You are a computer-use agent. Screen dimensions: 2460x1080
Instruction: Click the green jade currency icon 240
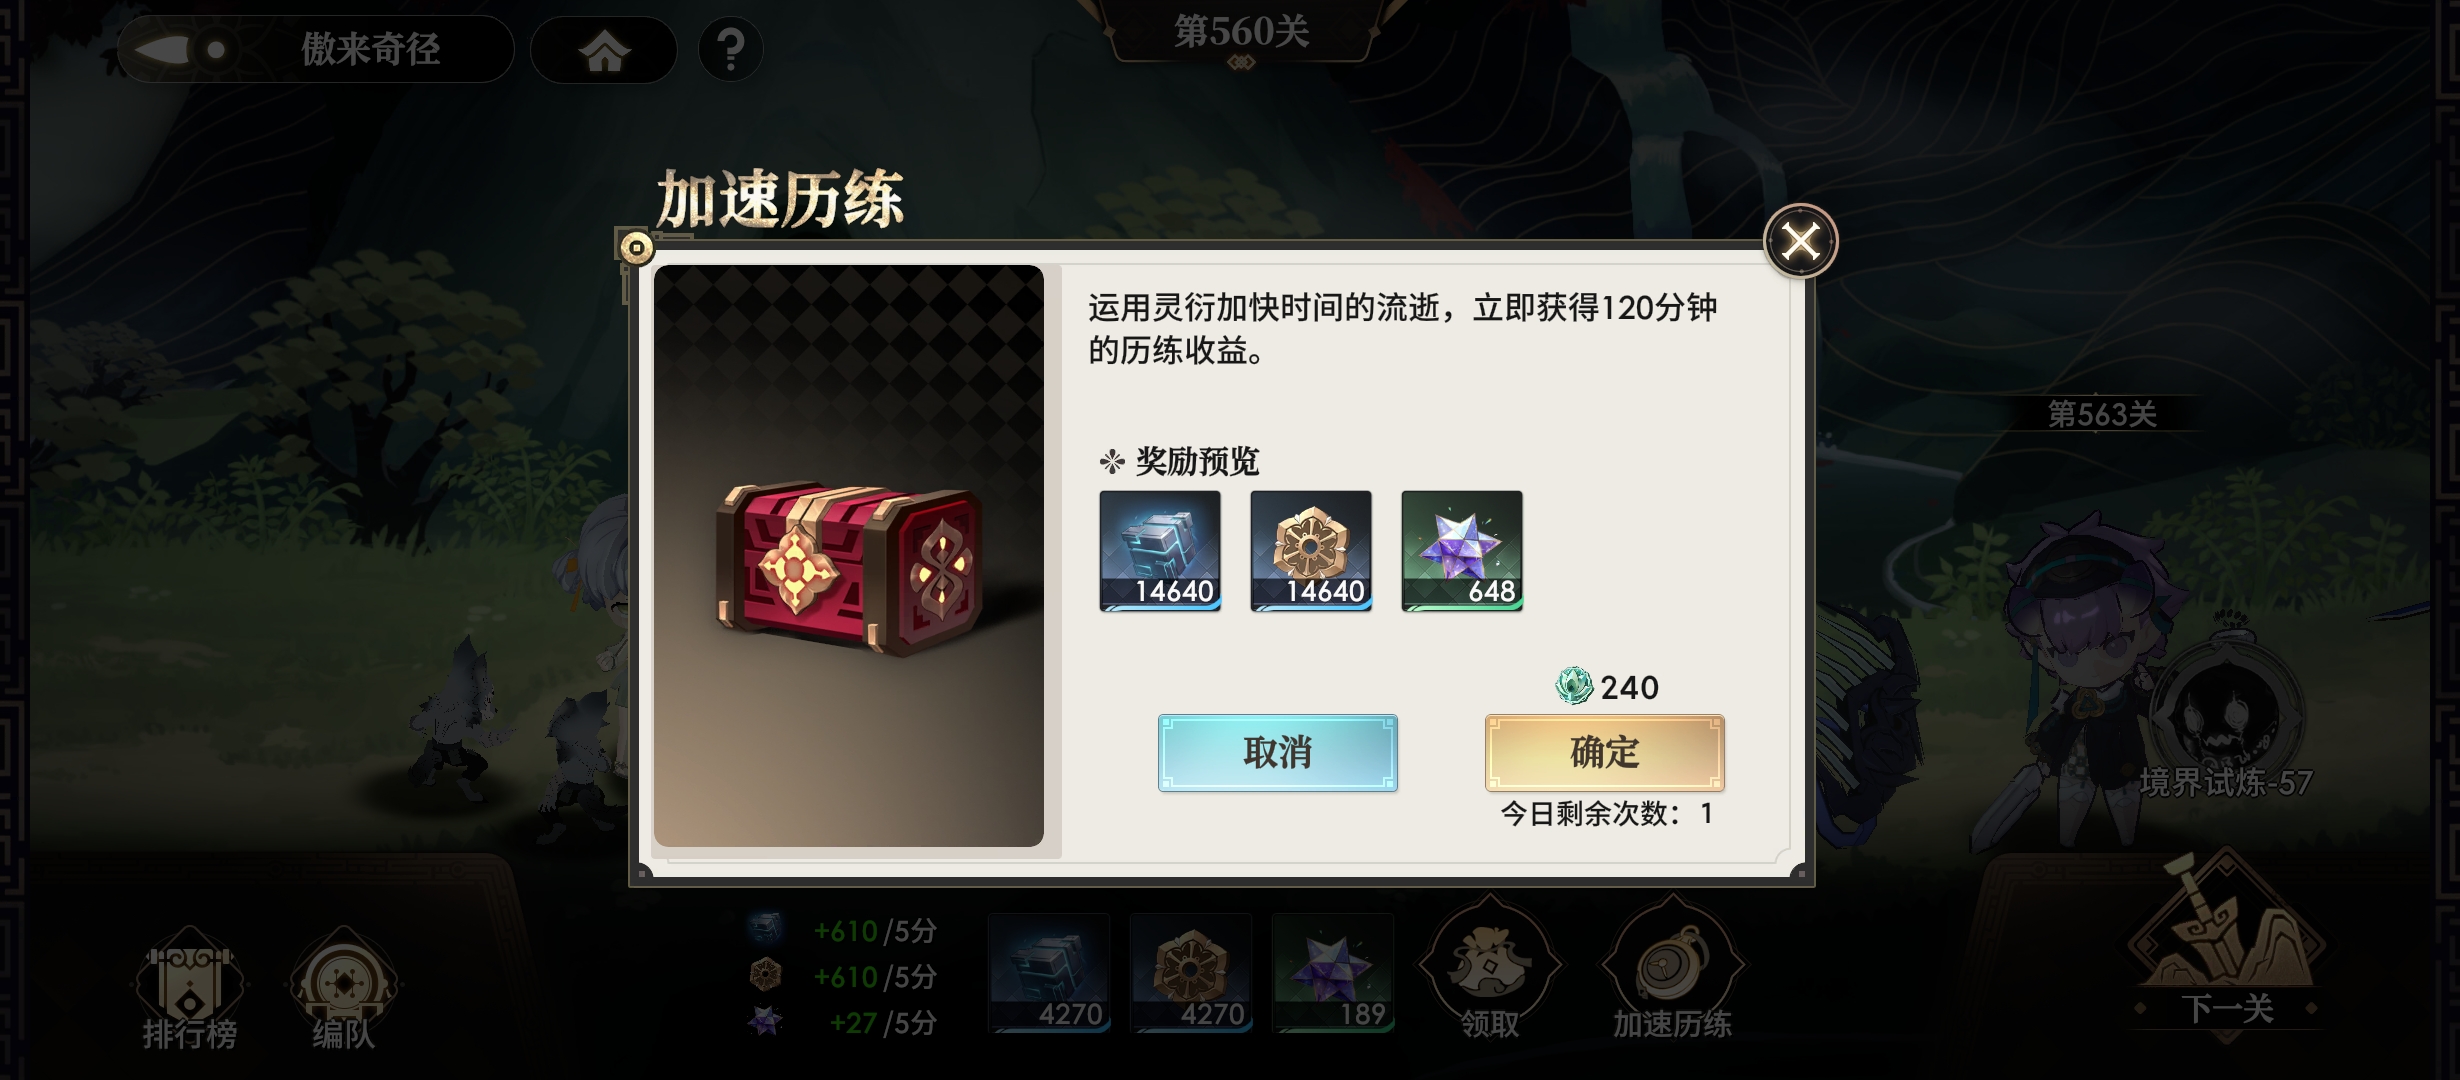(x=1574, y=686)
